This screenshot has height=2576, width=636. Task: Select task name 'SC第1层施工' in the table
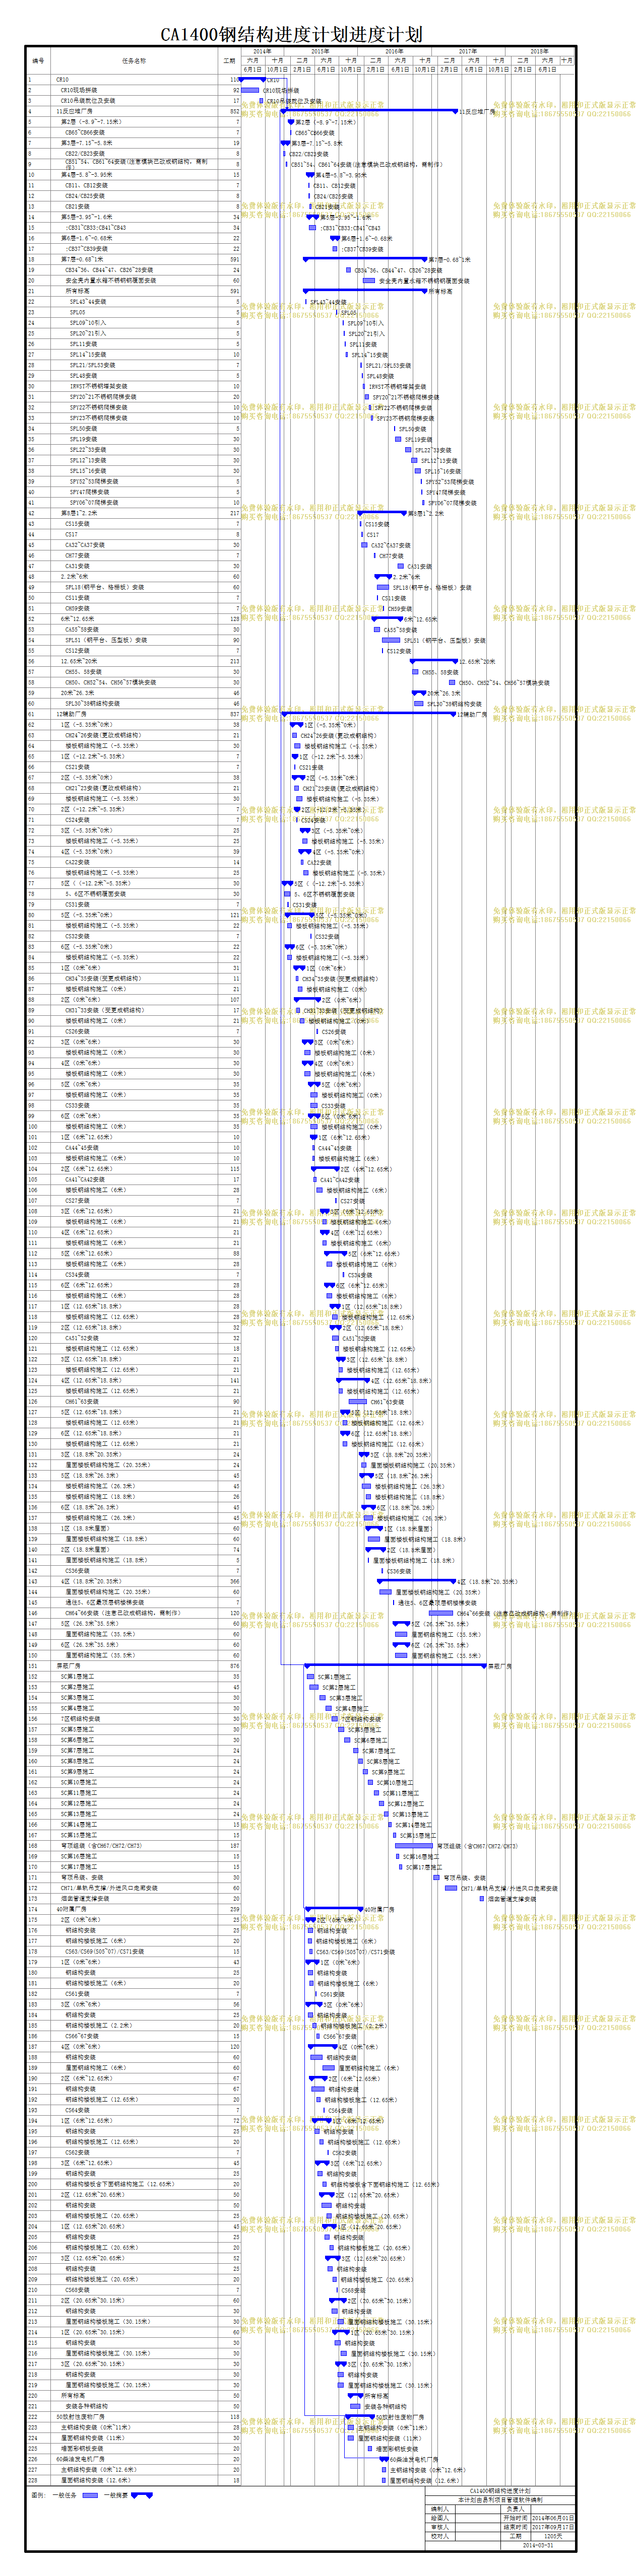pyautogui.click(x=77, y=1677)
